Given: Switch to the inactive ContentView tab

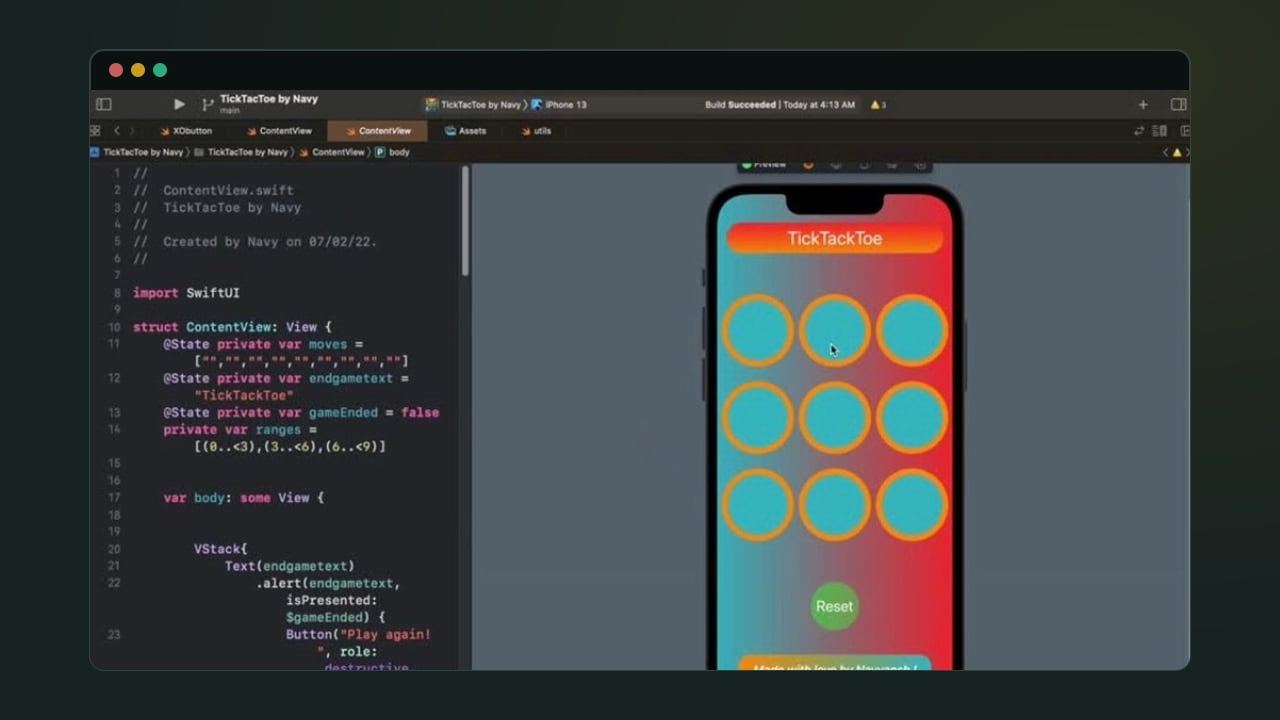Looking at the screenshot, I should (279, 131).
